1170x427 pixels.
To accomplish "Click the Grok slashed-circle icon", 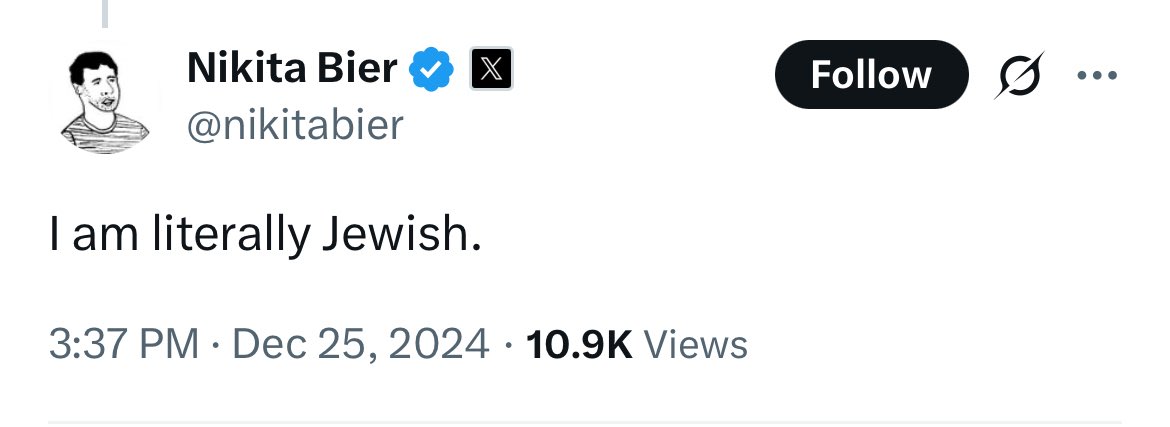I will click(x=1020, y=76).
